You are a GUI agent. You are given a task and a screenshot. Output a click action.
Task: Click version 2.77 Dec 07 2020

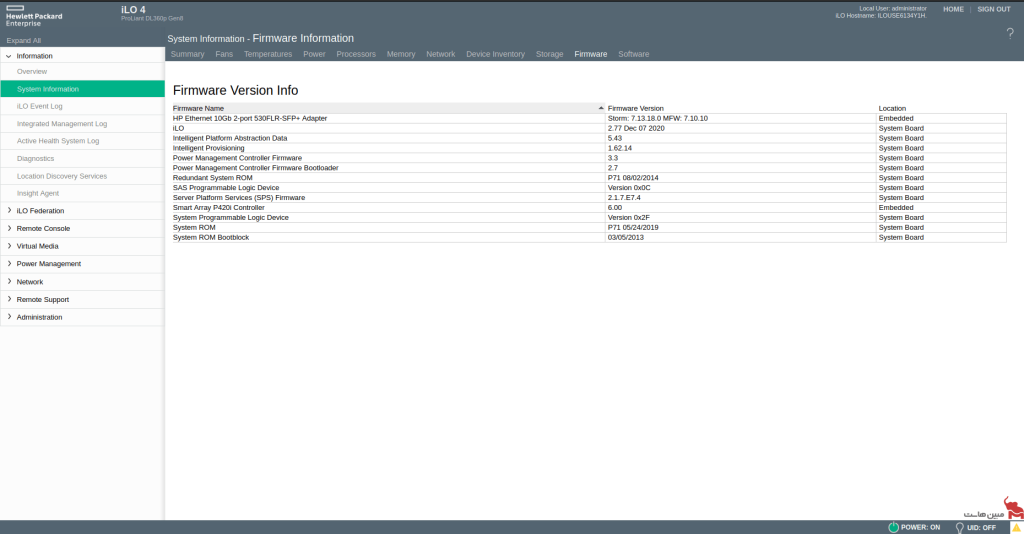click(636, 129)
